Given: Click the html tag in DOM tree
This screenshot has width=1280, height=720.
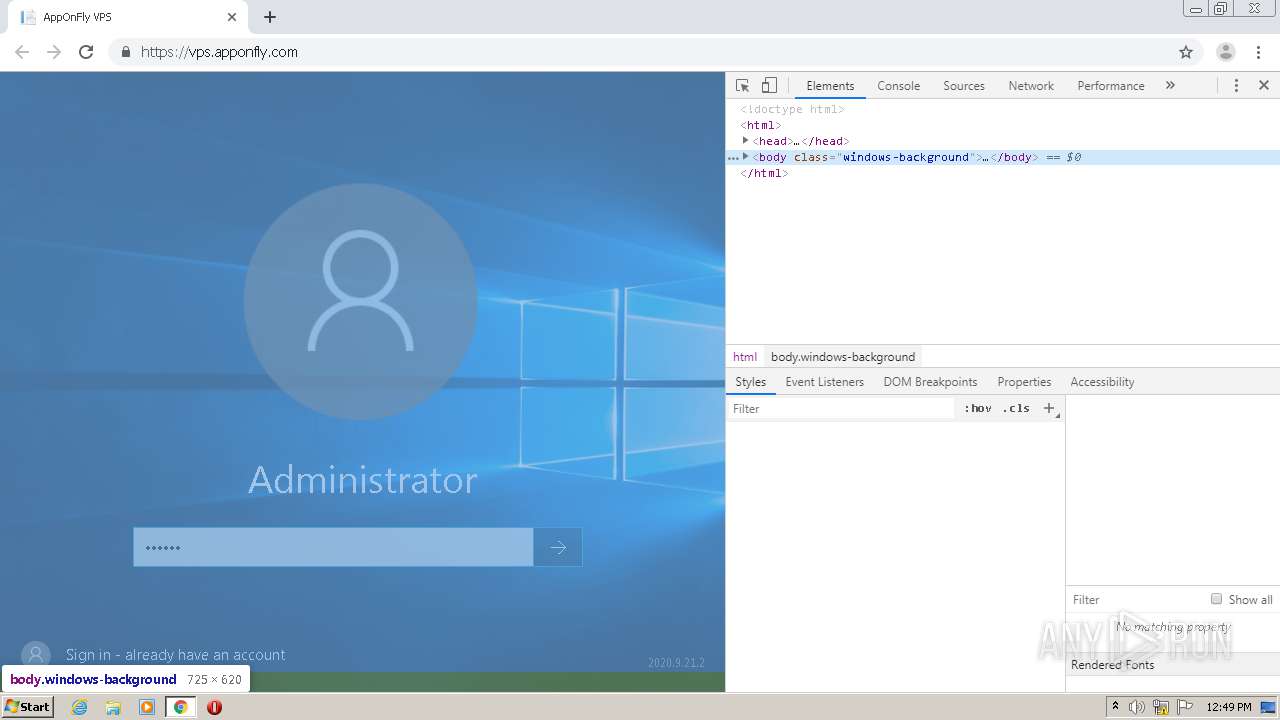Looking at the screenshot, I should 761,125.
